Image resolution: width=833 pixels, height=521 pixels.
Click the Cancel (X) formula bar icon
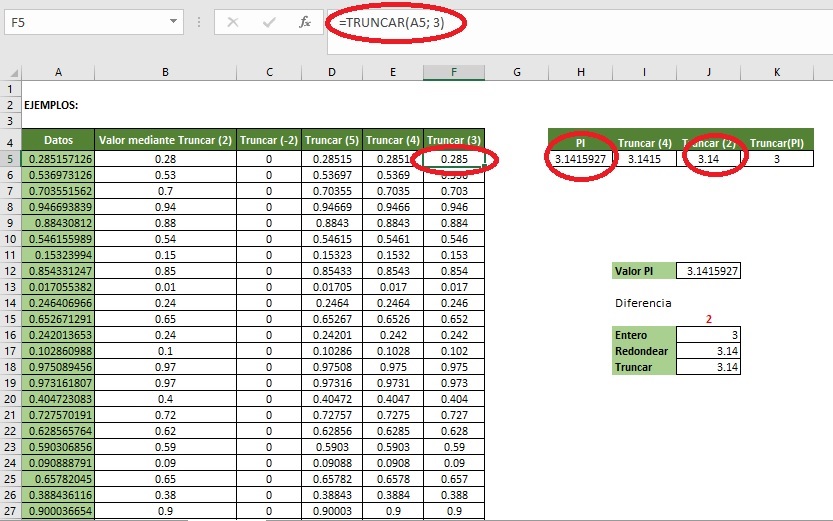click(x=233, y=21)
